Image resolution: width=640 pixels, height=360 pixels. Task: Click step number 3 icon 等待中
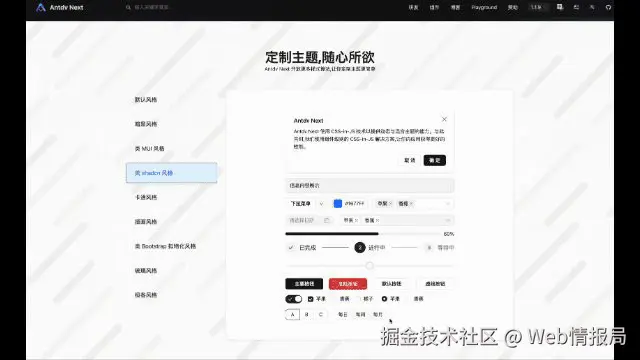[x=429, y=247]
